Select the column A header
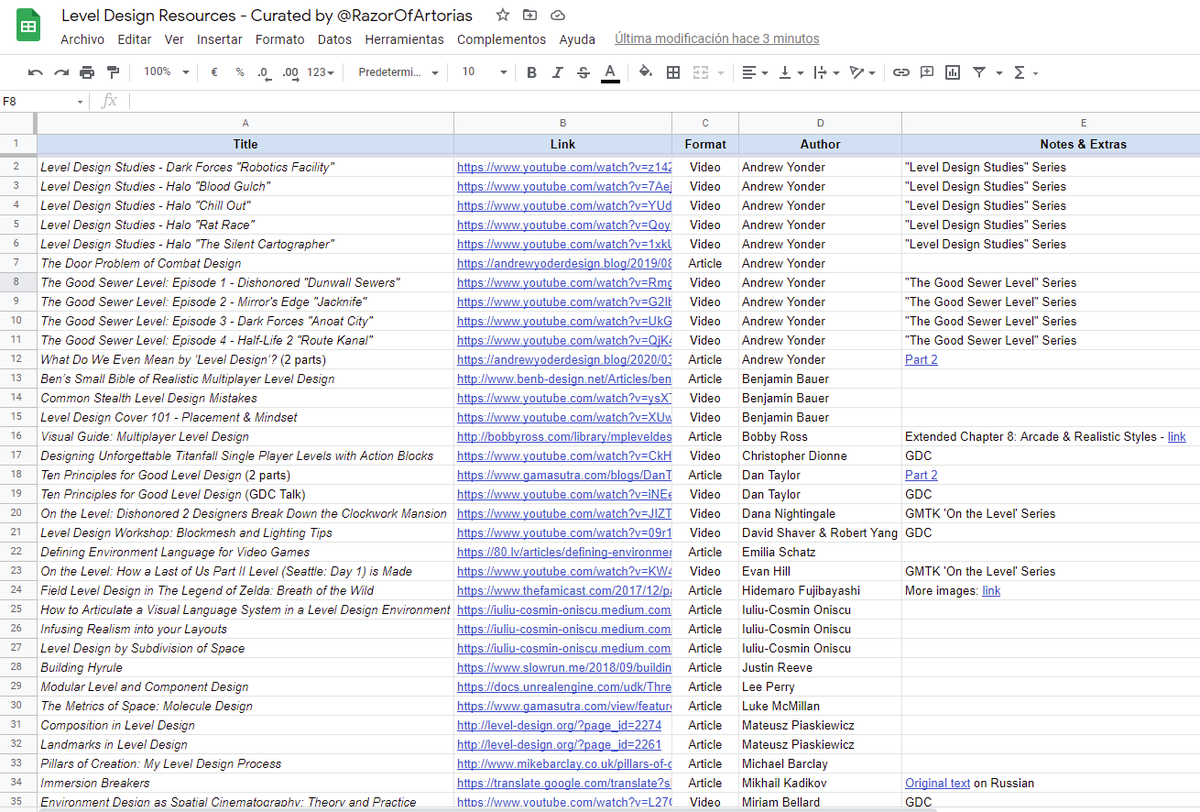 coord(245,123)
